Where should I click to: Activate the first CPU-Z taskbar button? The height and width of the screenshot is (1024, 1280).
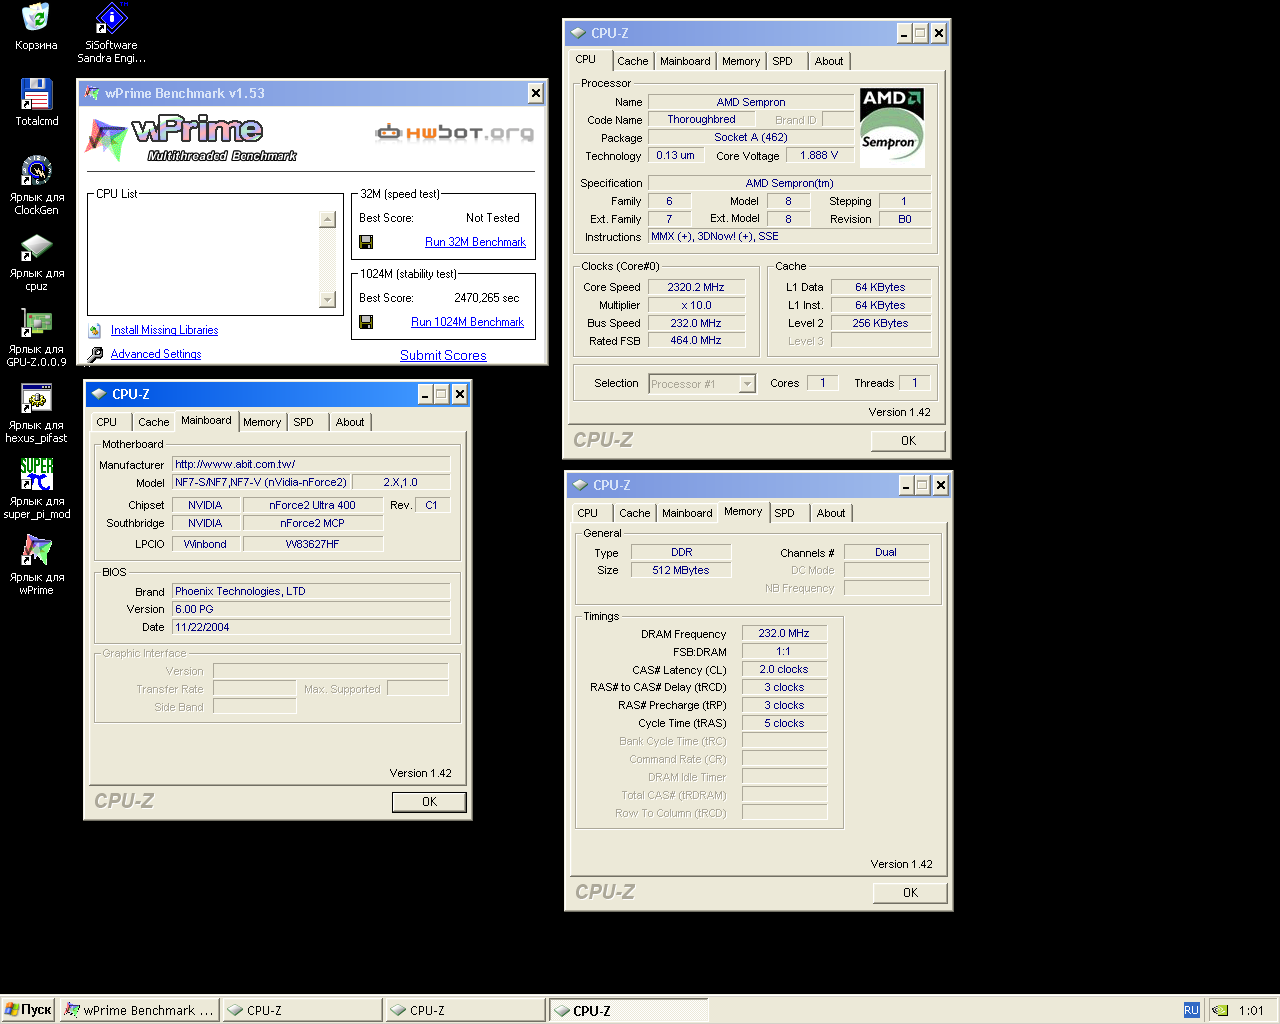click(x=302, y=1010)
